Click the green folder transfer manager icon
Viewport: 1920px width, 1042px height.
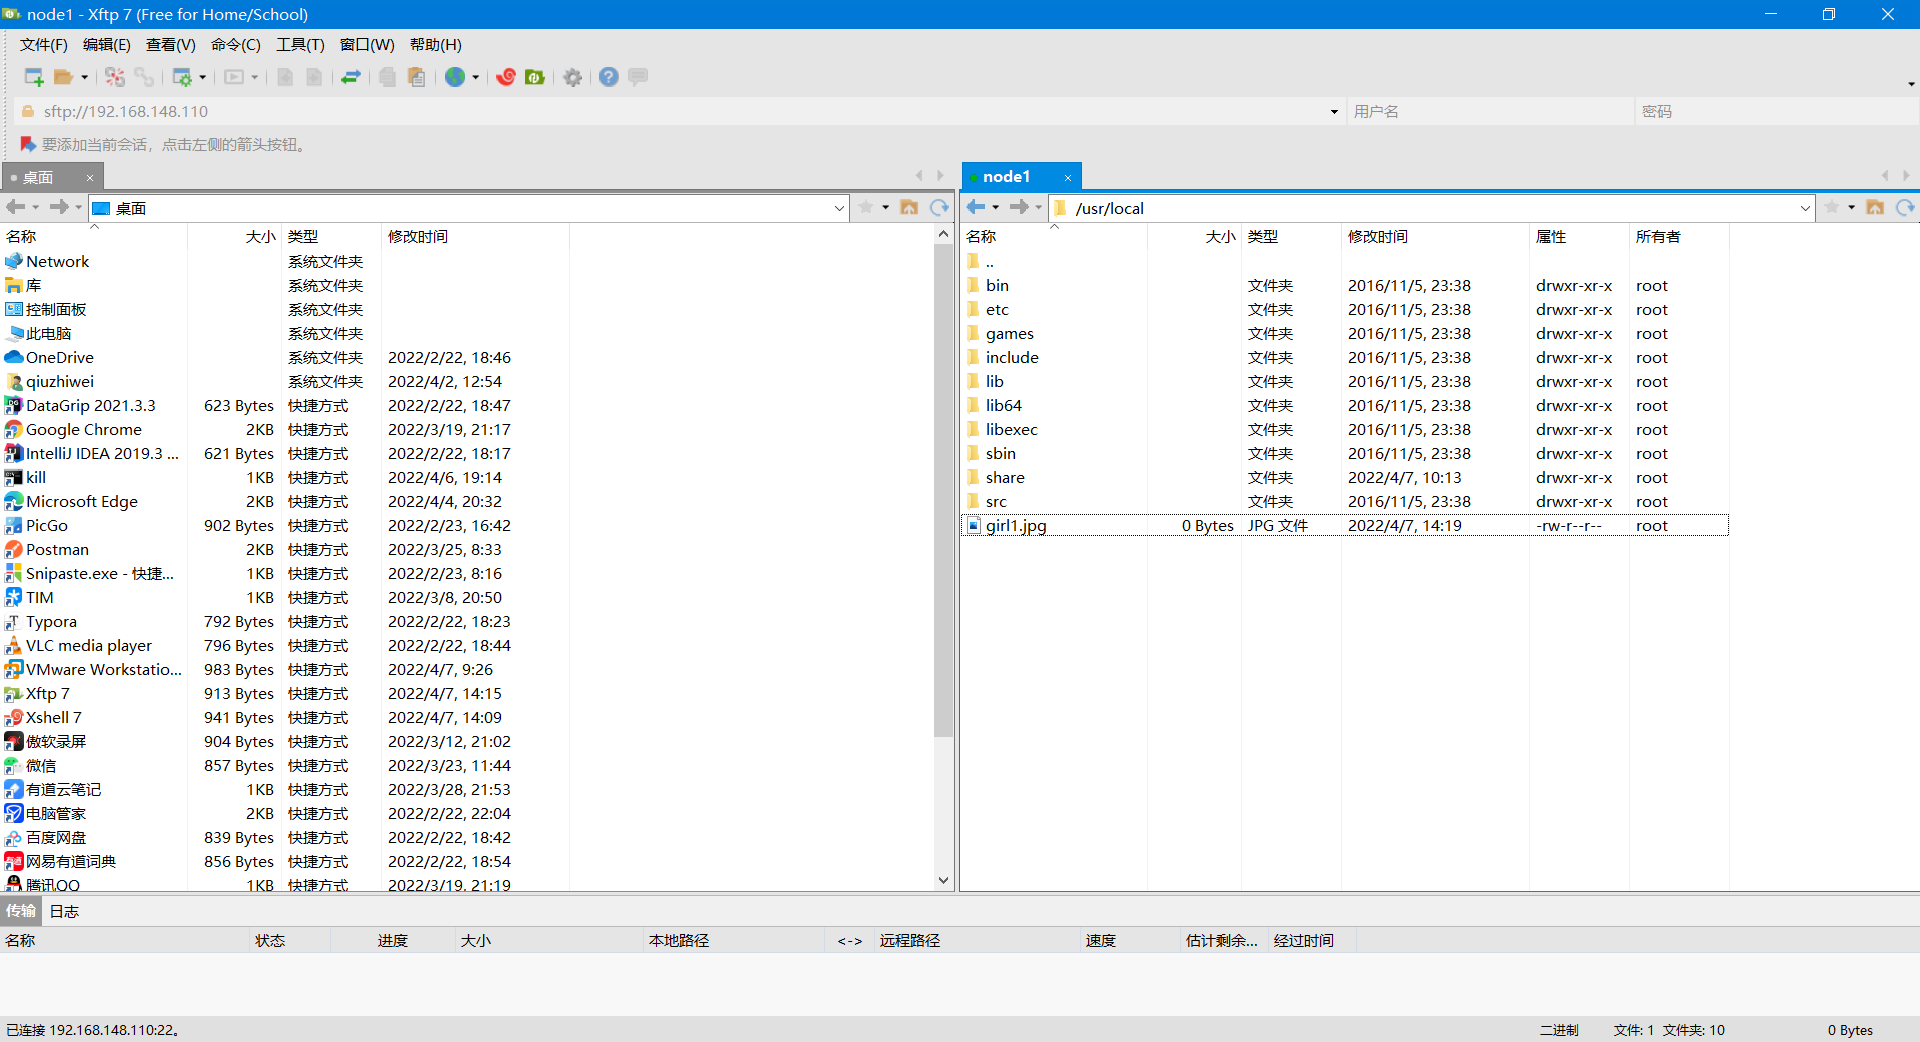535,77
